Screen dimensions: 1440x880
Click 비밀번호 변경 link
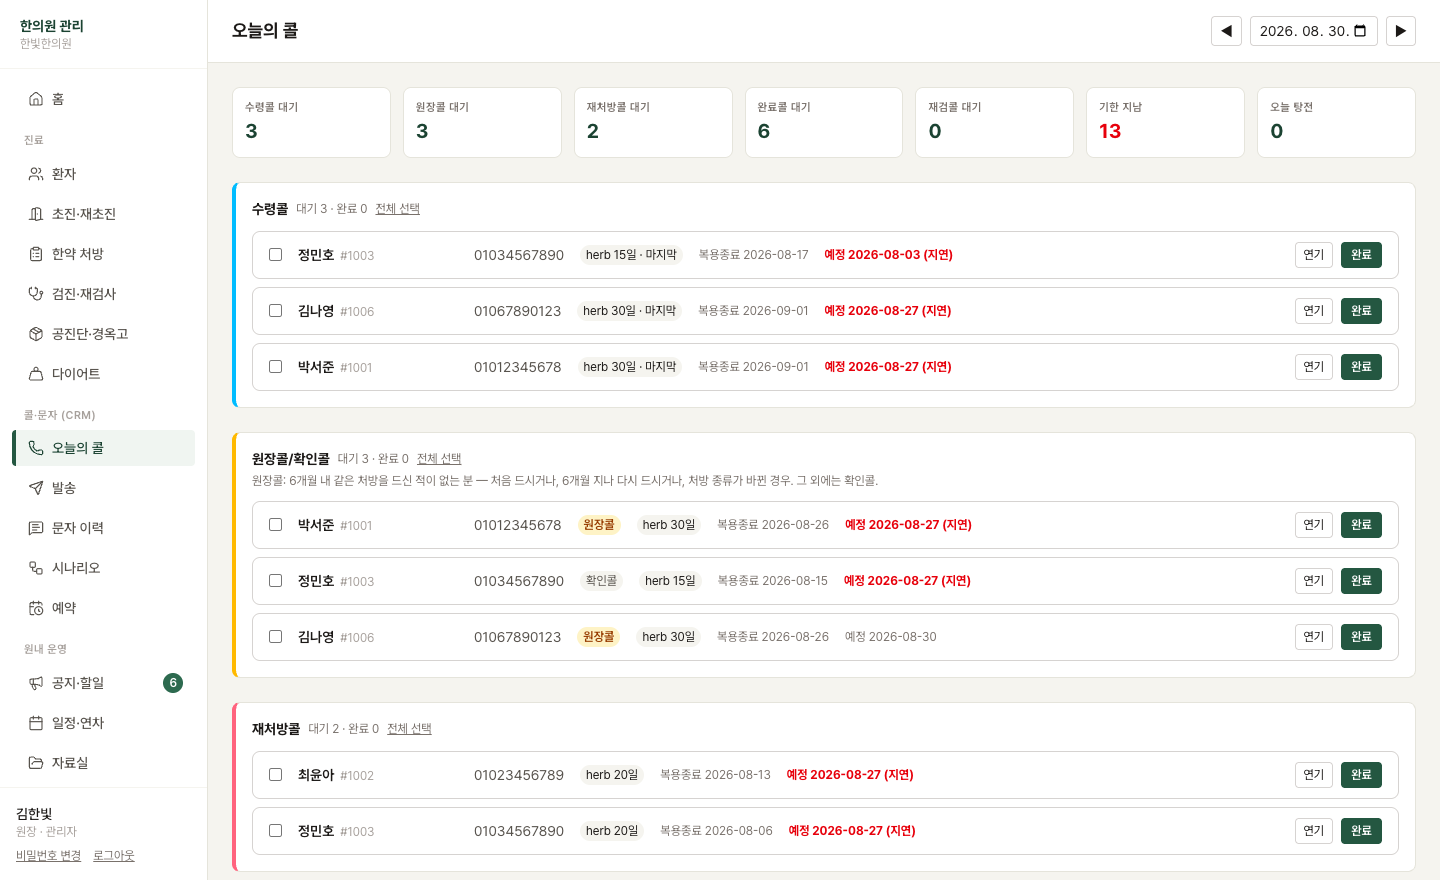point(48,856)
